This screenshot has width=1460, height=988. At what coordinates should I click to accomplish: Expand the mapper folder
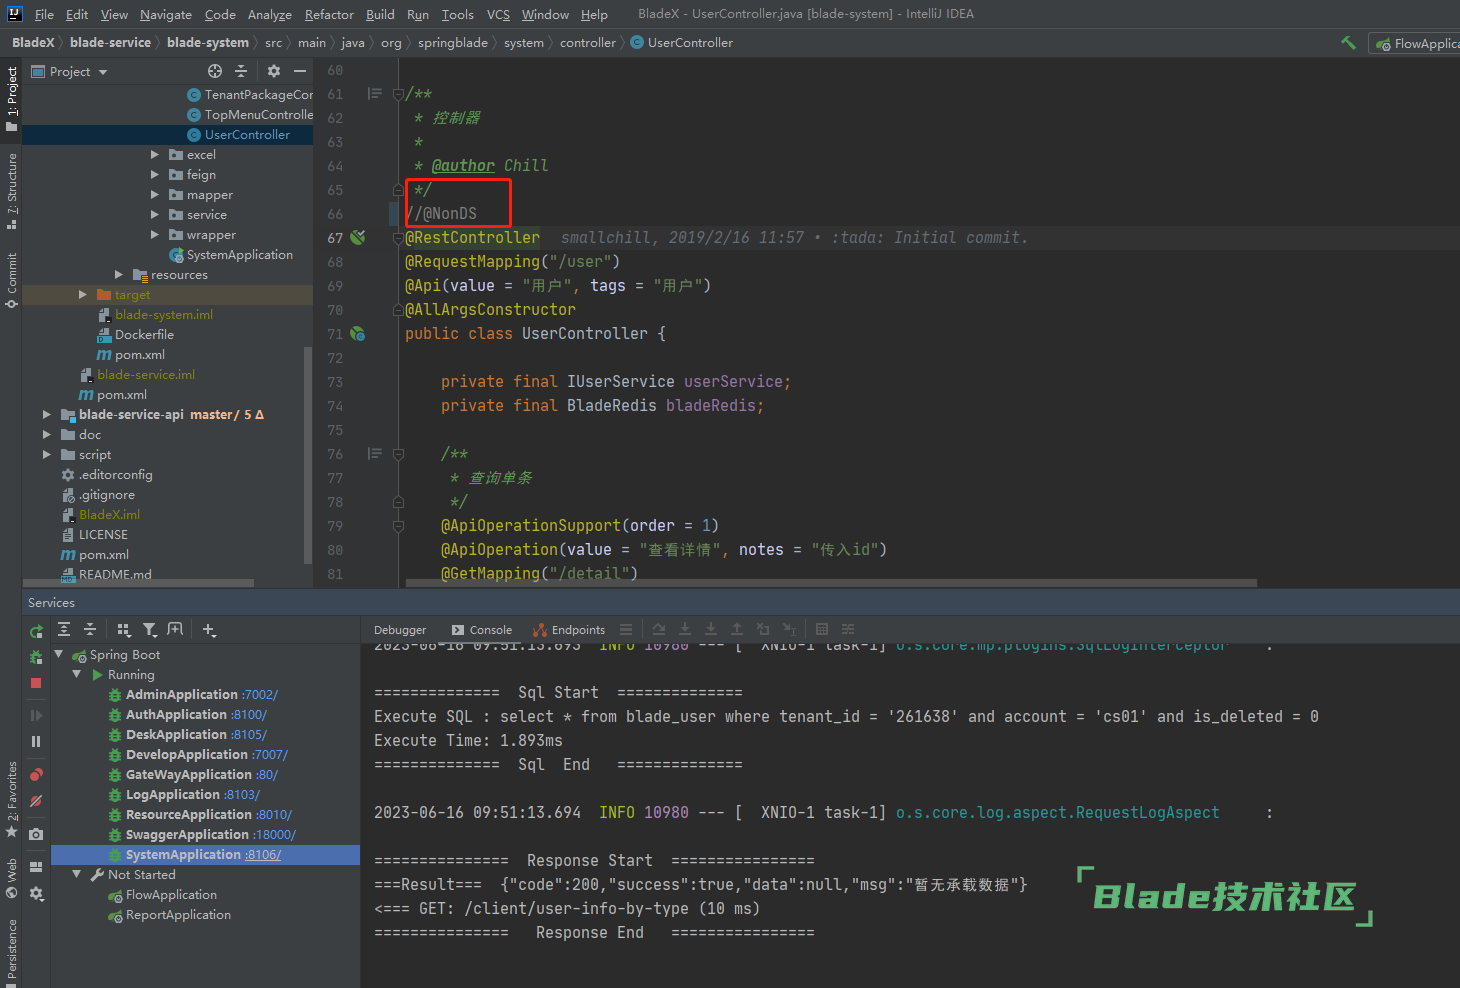tap(155, 194)
